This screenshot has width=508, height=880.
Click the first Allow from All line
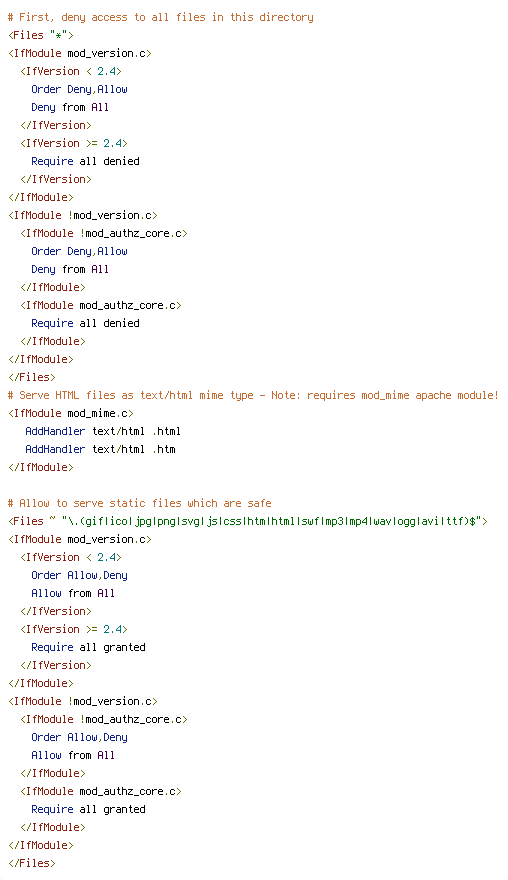(x=73, y=593)
